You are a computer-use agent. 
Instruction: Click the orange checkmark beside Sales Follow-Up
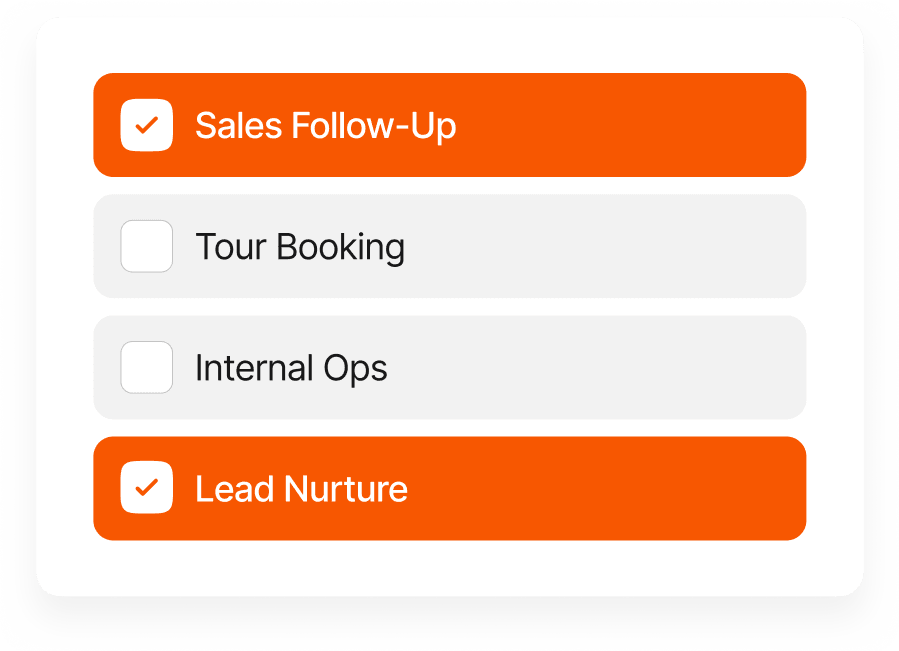tap(147, 126)
